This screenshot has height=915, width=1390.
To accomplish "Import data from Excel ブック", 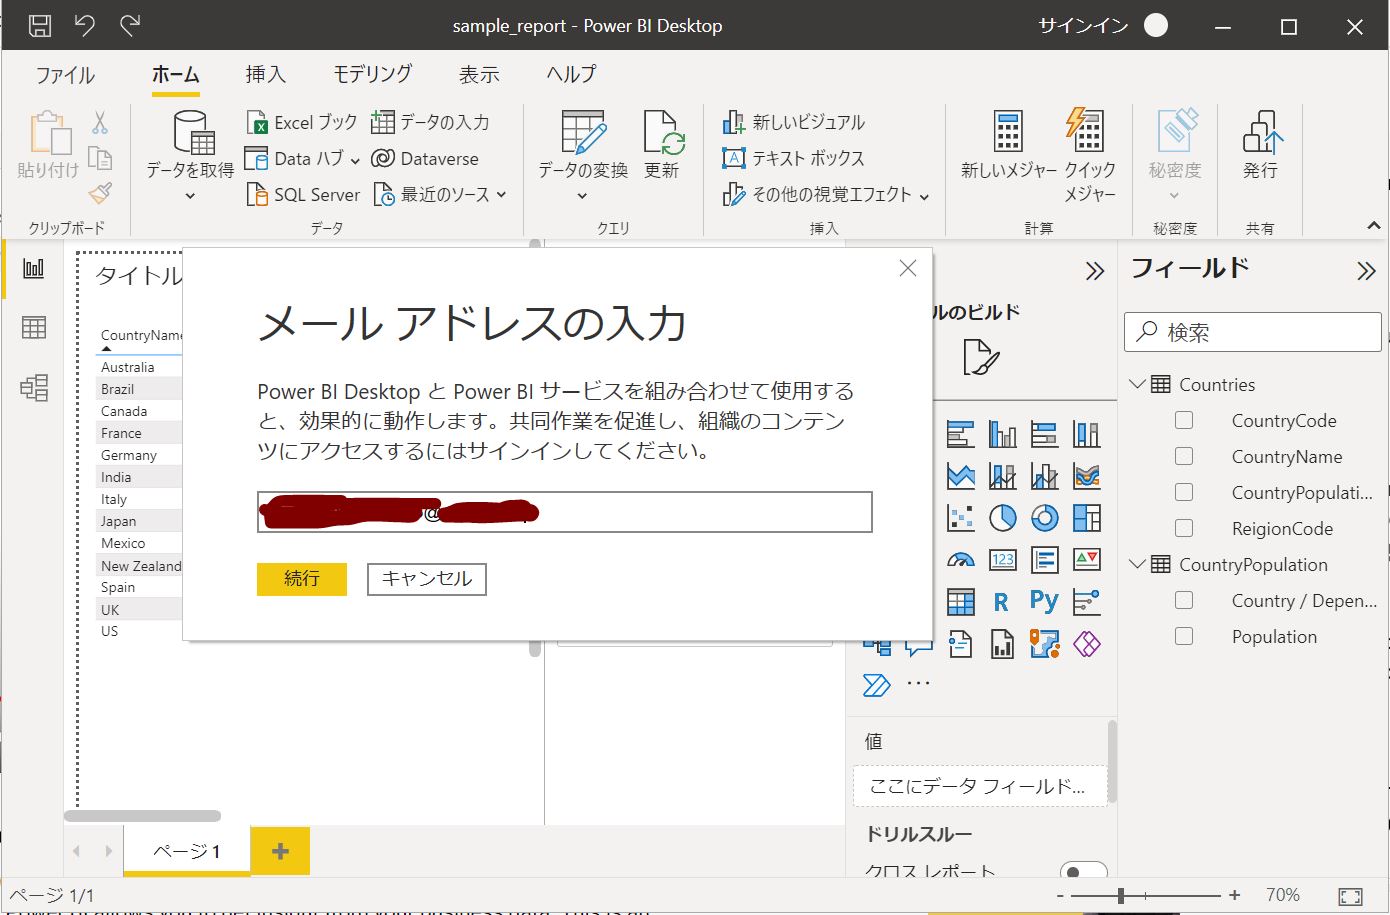I will (302, 122).
